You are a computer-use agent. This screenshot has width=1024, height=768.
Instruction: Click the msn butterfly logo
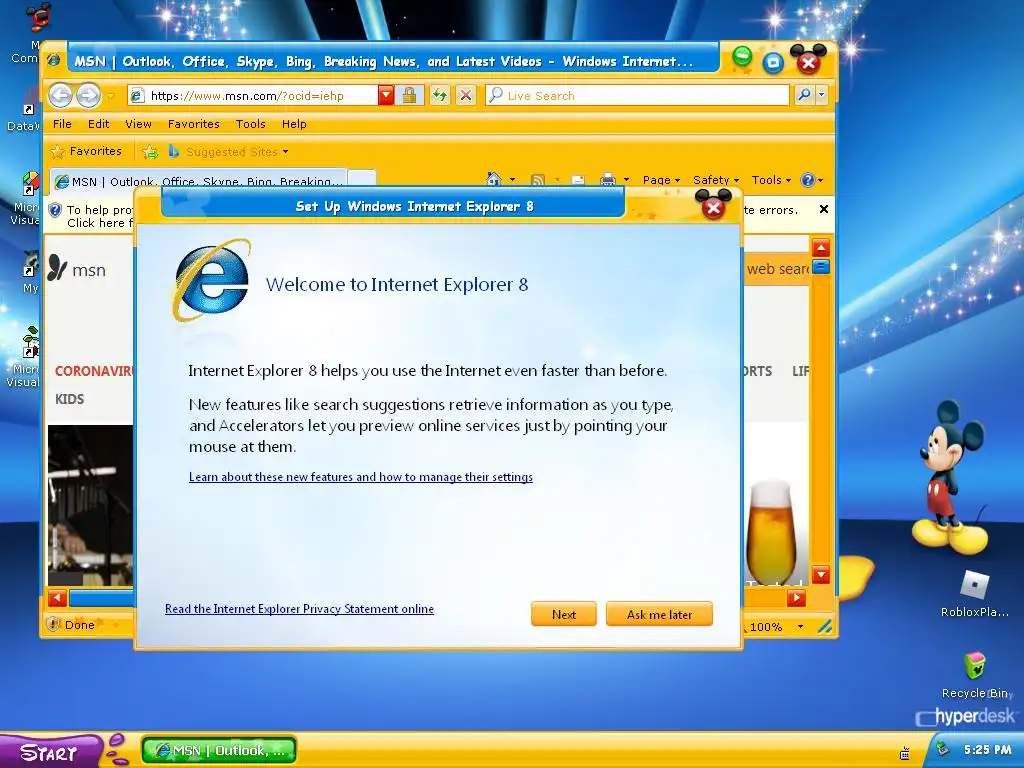(77, 268)
